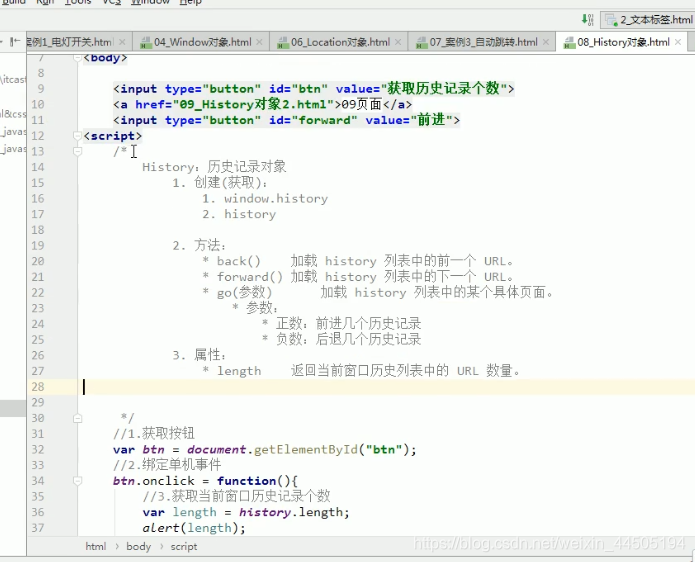Click alert(length) on line 37
The image size is (695, 562).
tap(190, 528)
